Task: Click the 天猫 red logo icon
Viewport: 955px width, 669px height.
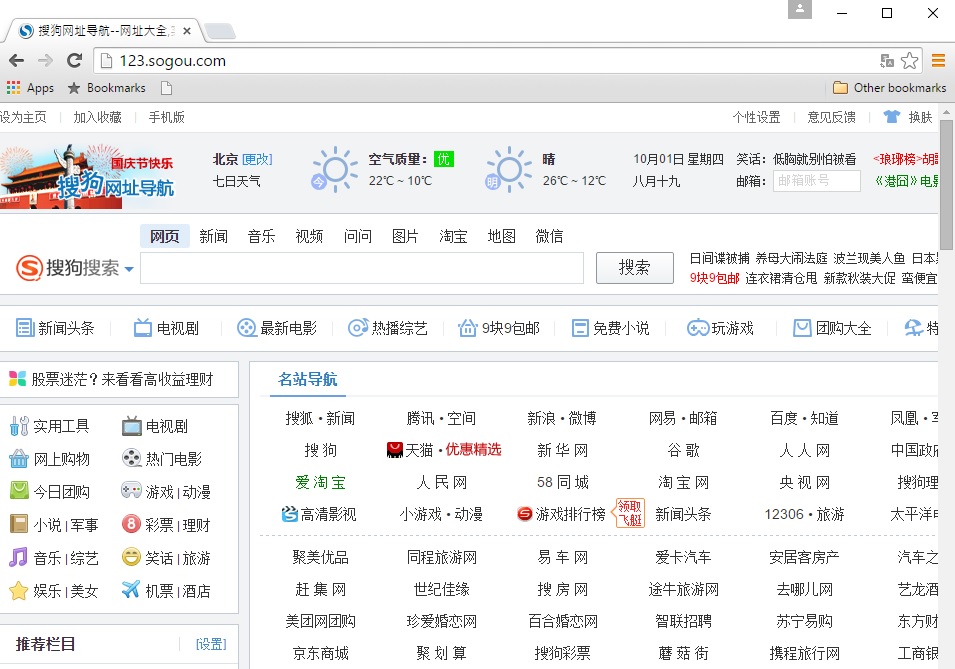Action: coord(395,450)
